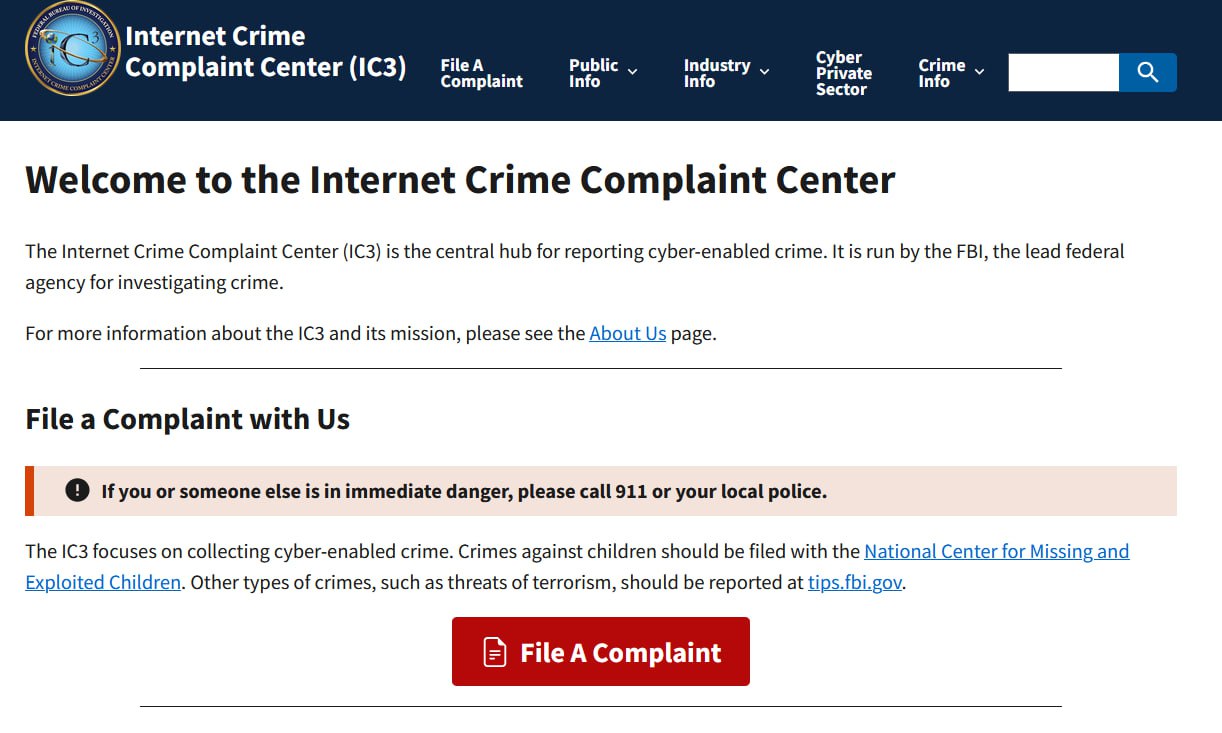Viewport: 1222px width, 733px height.
Task: Select the Industry Info menu label
Action: coord(716,73)
